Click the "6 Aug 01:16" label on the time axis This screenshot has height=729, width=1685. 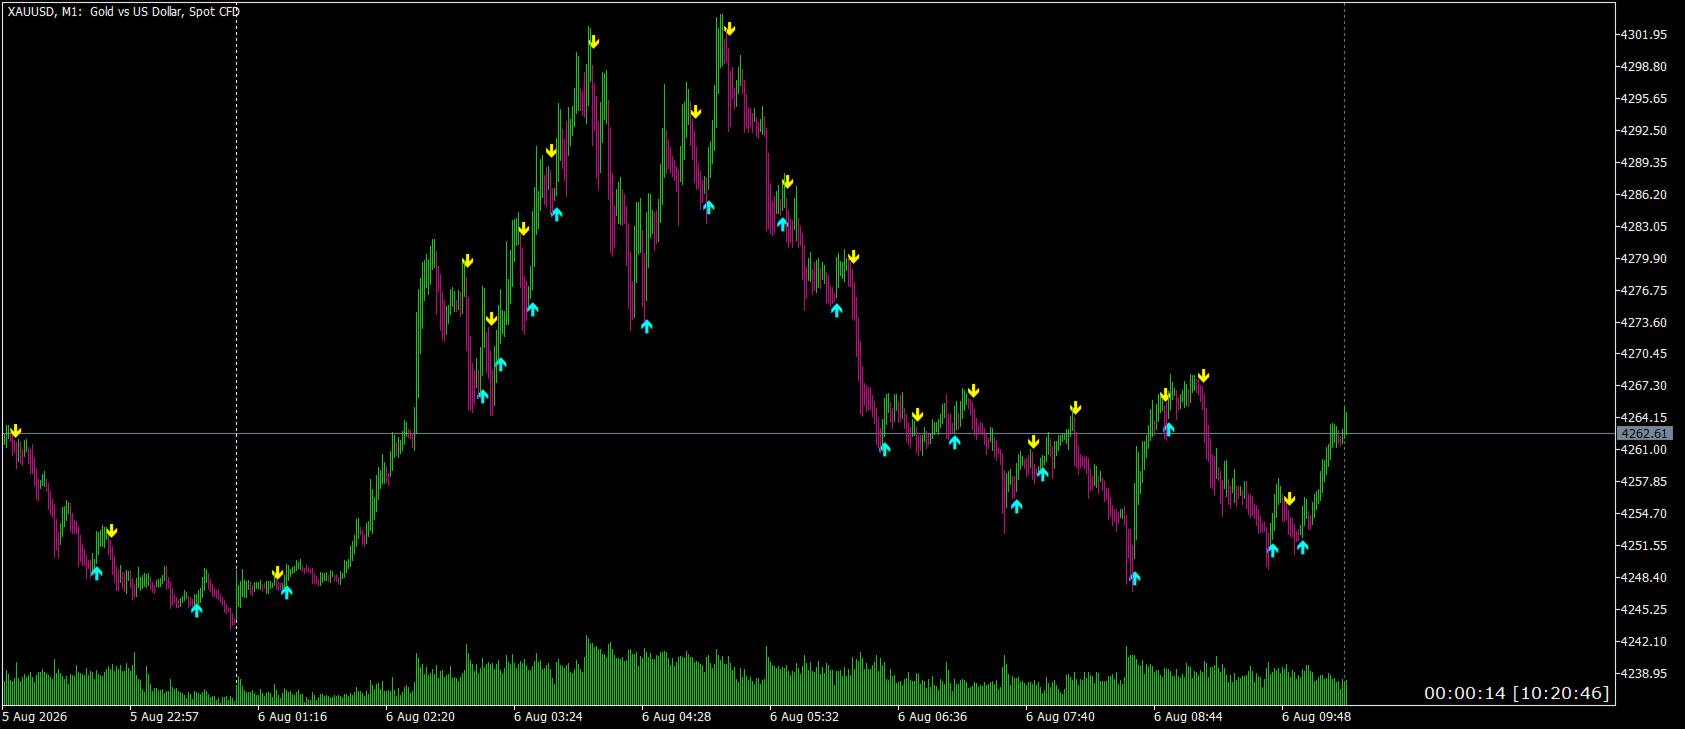click(x=292, y=717)
